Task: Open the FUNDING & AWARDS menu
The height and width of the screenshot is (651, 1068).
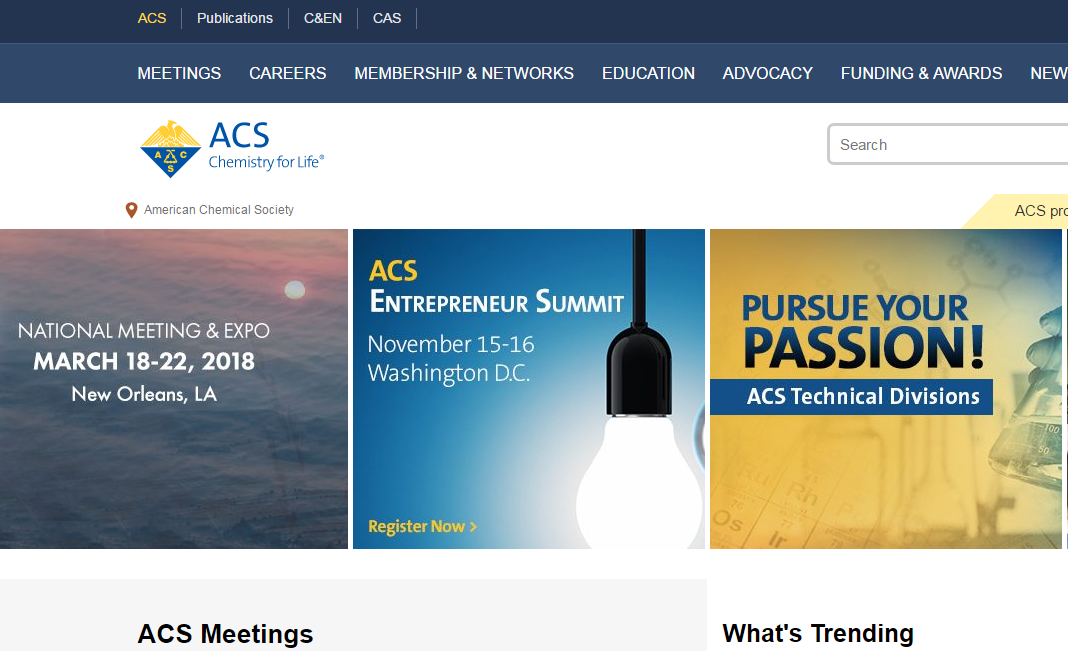Action: coord(922,74)
